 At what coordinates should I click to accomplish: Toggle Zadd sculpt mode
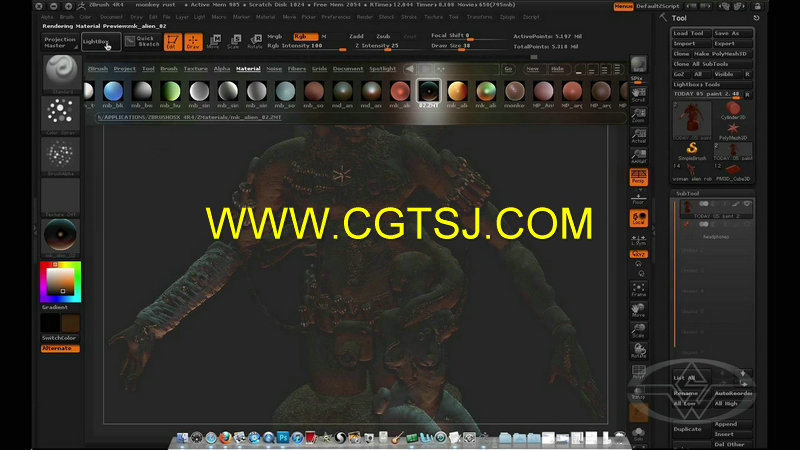point(356,36)
